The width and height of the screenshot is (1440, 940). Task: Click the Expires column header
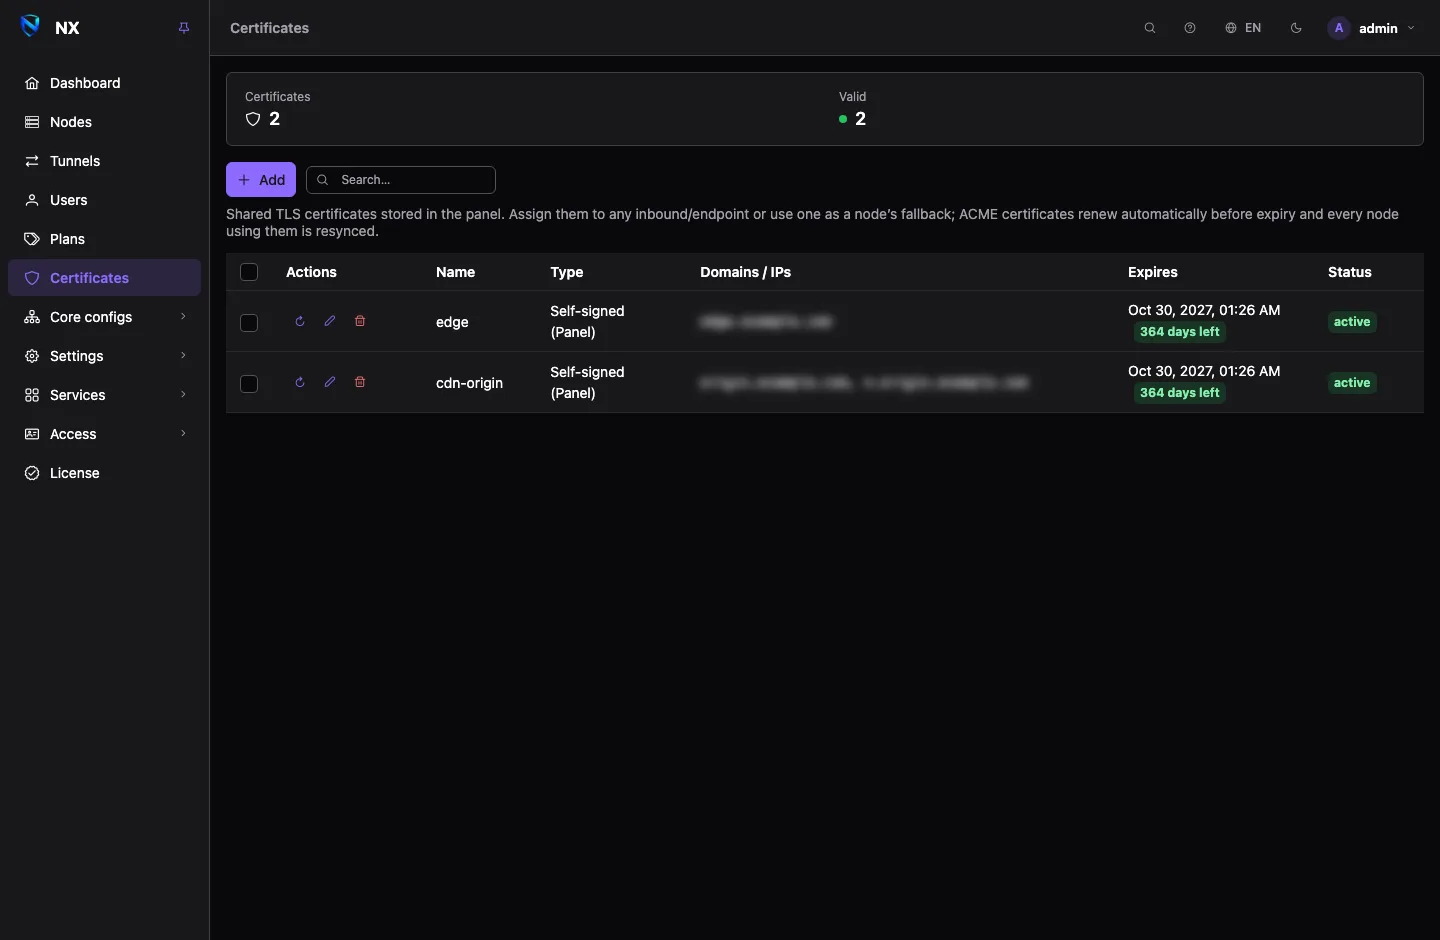pyautogui.click(x=1153, y=272)
